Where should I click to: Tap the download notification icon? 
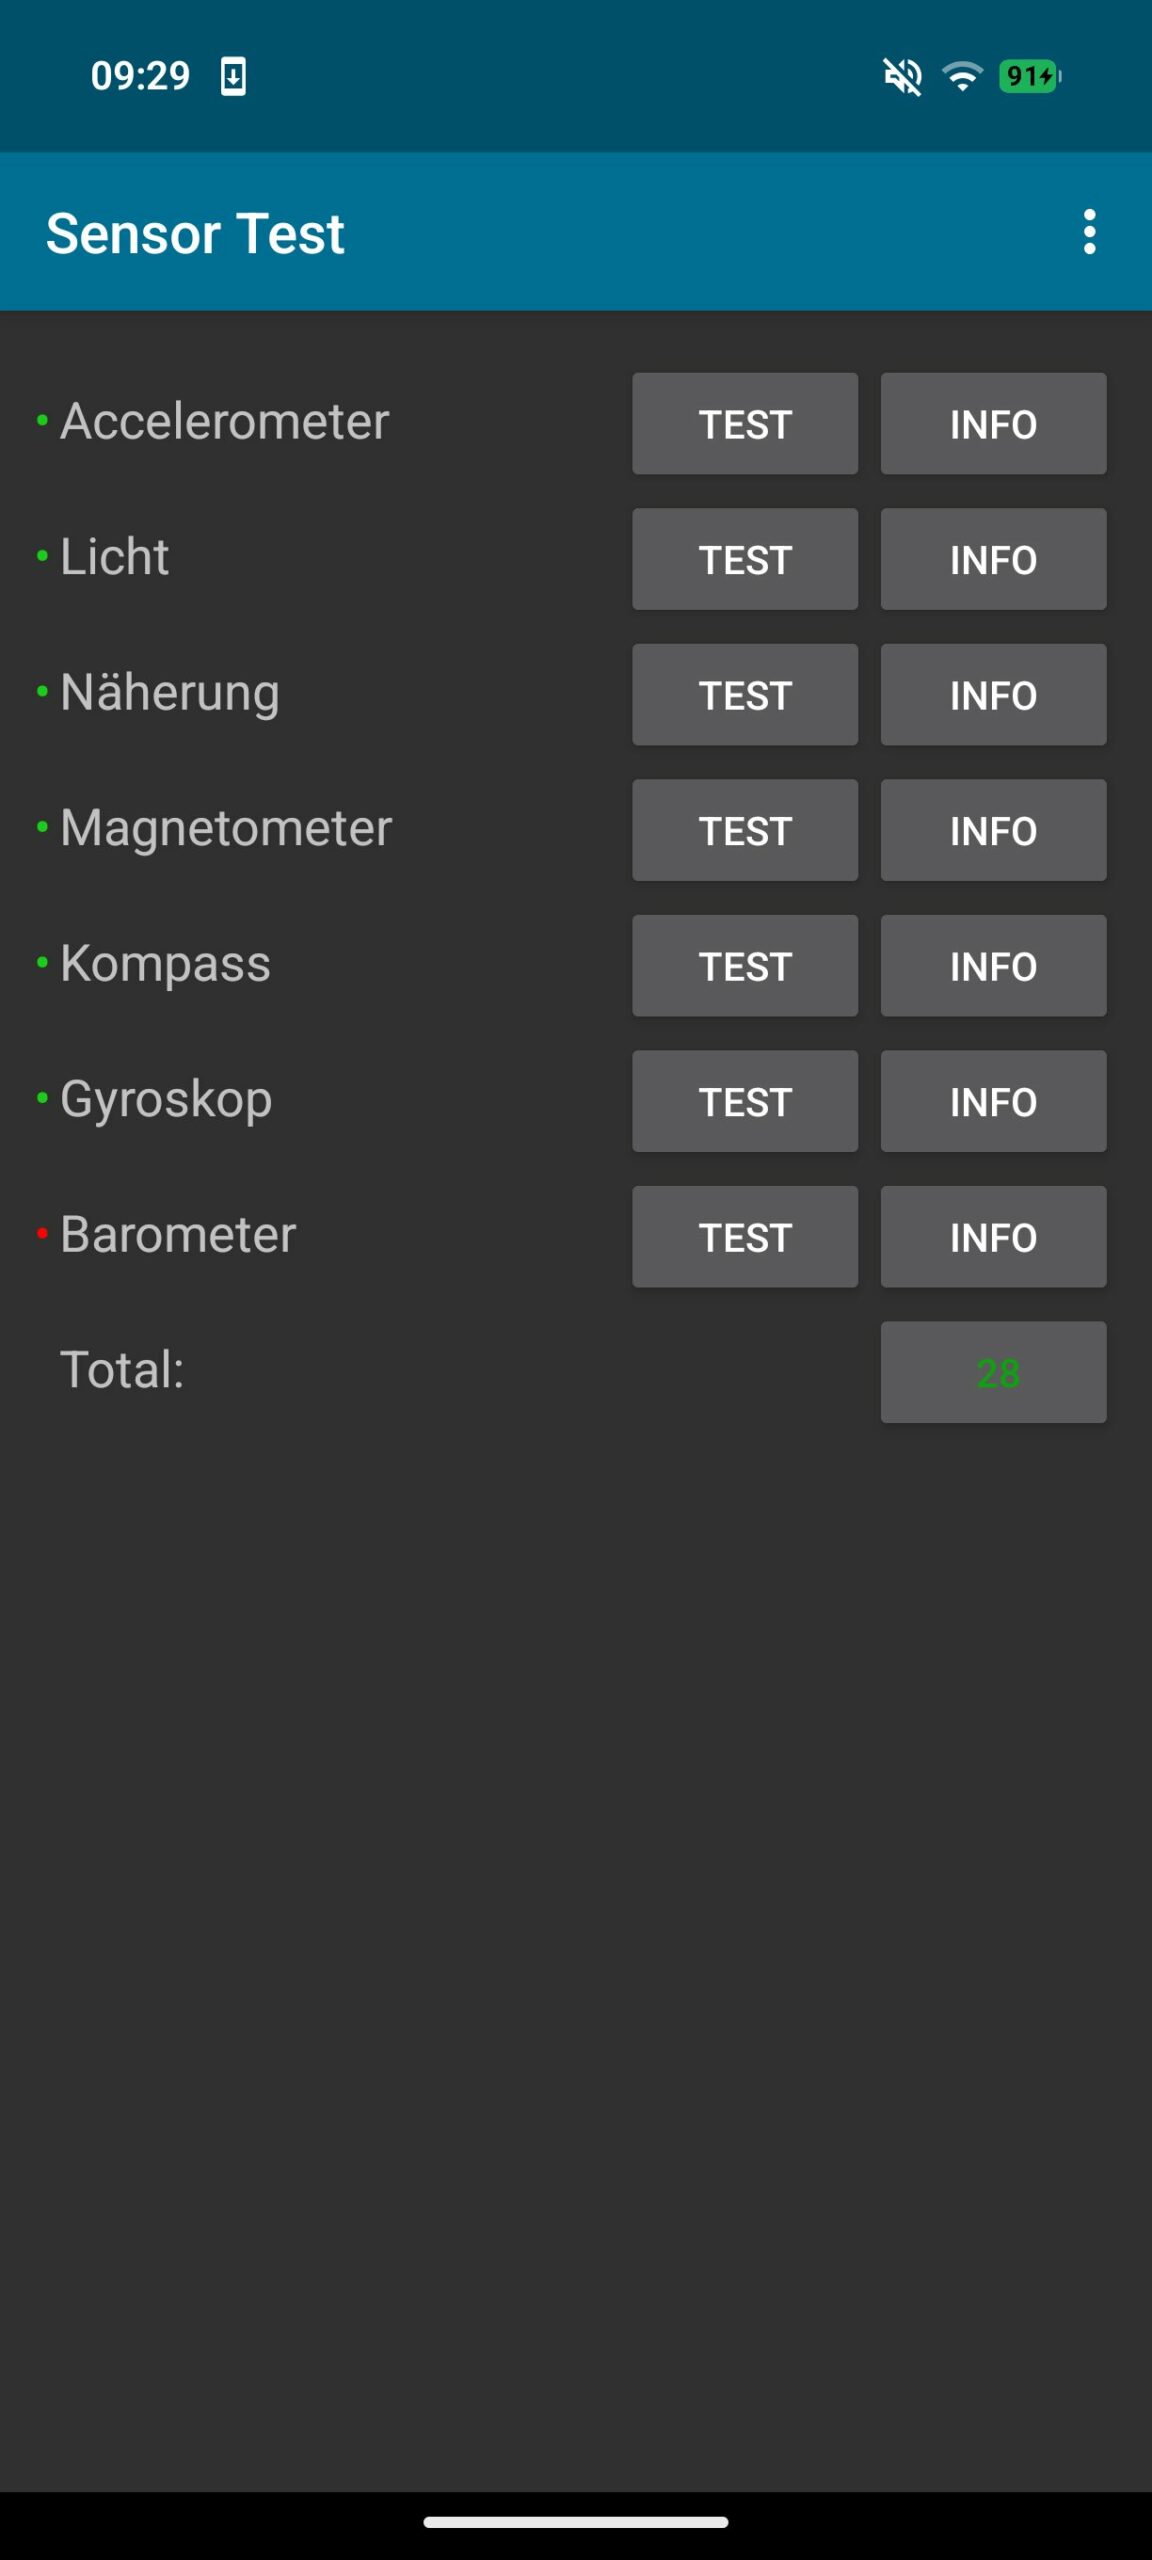(233, 76)
